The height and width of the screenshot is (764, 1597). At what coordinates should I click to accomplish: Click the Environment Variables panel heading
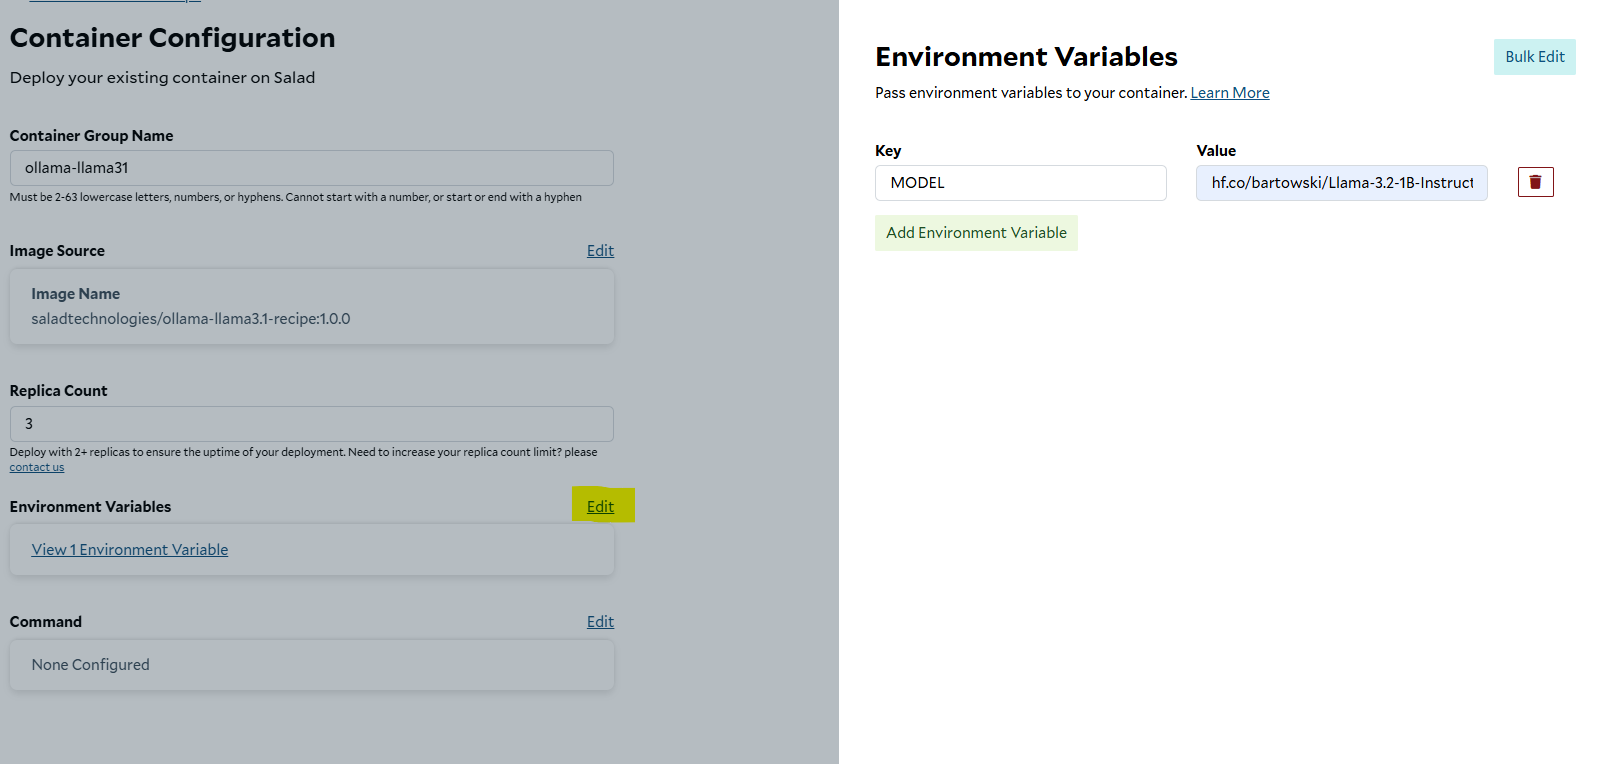(1026, 57)
